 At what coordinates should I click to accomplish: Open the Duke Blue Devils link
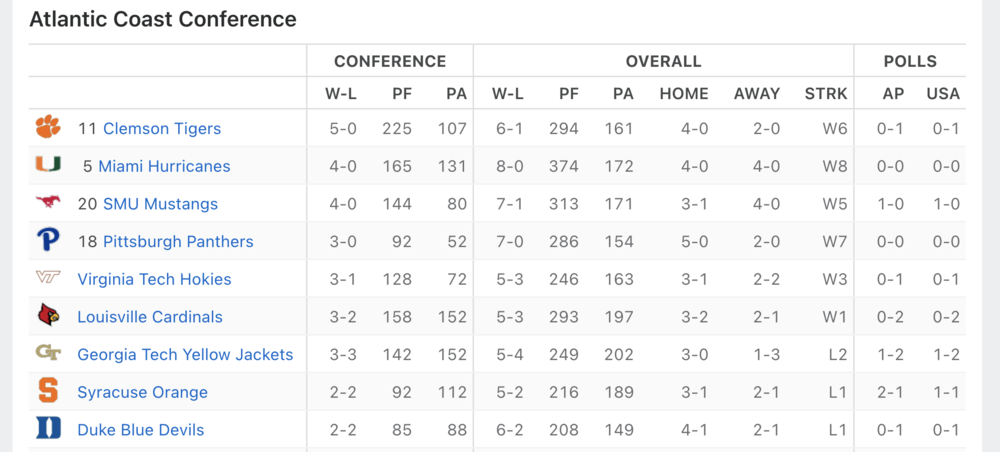coord(140,430)
